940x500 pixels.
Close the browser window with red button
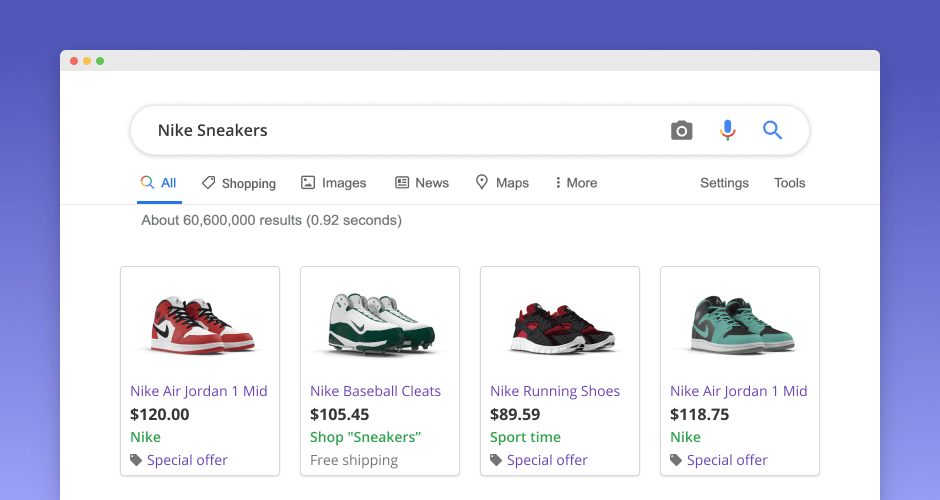pyautogui.click(x=74, y=61)
